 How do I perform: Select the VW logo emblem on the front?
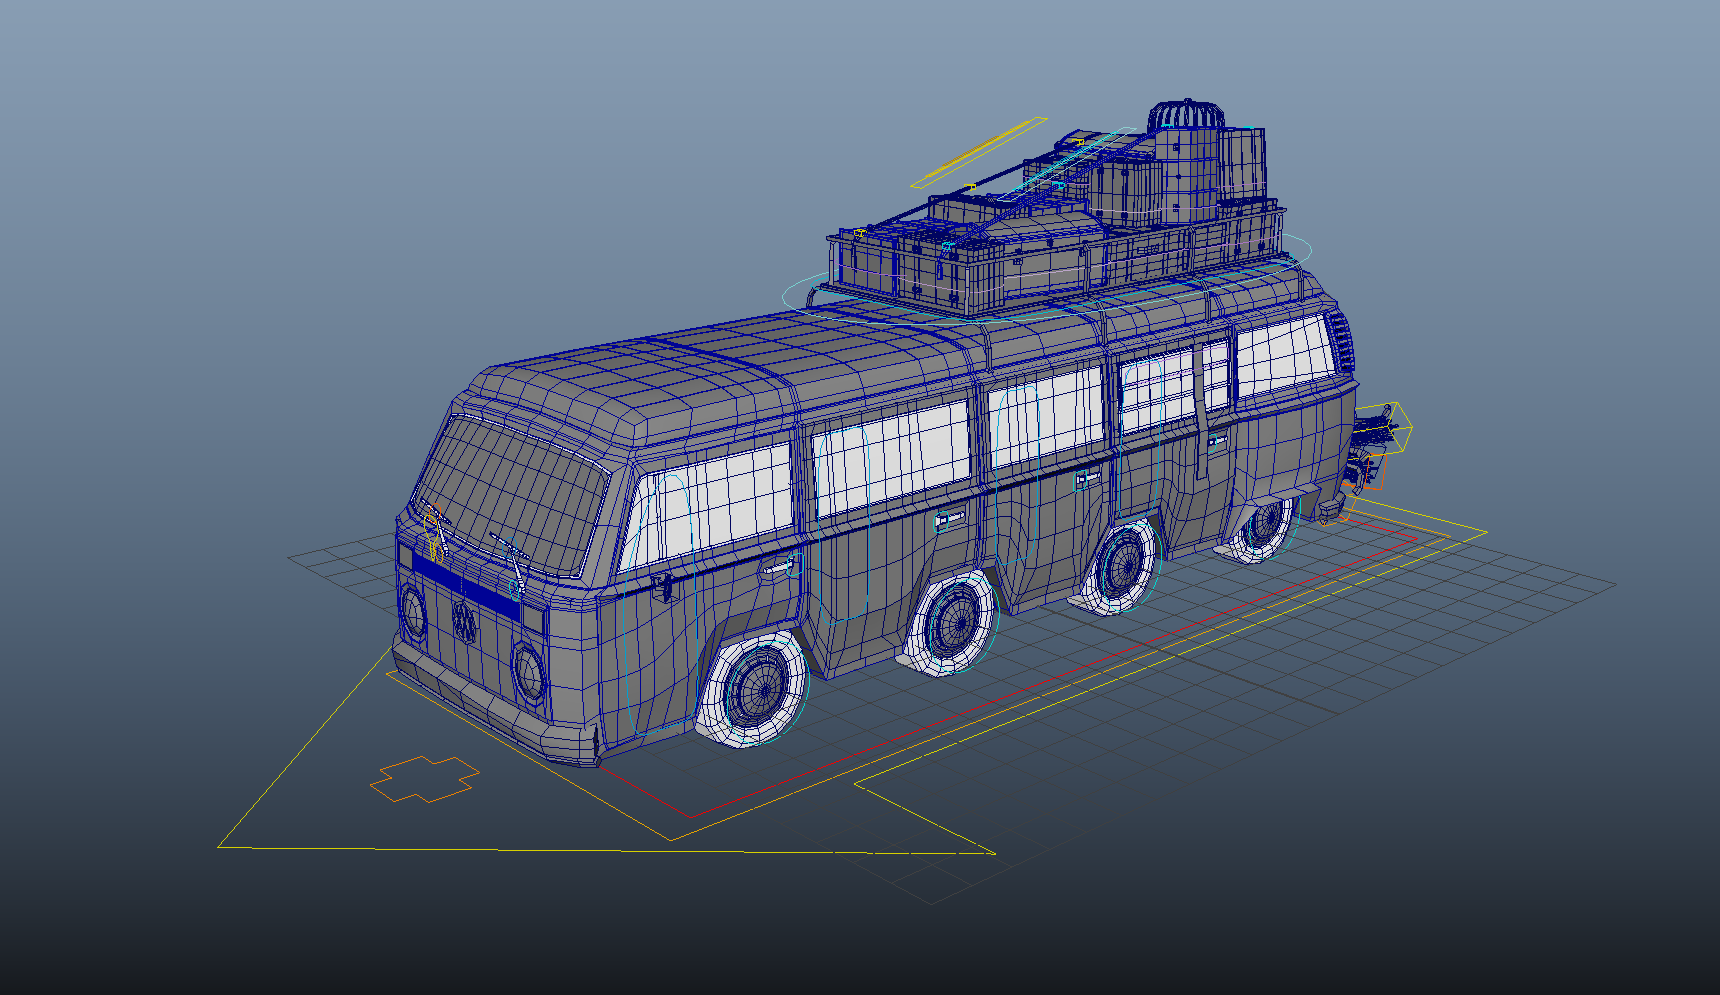(x=463, y=622)
